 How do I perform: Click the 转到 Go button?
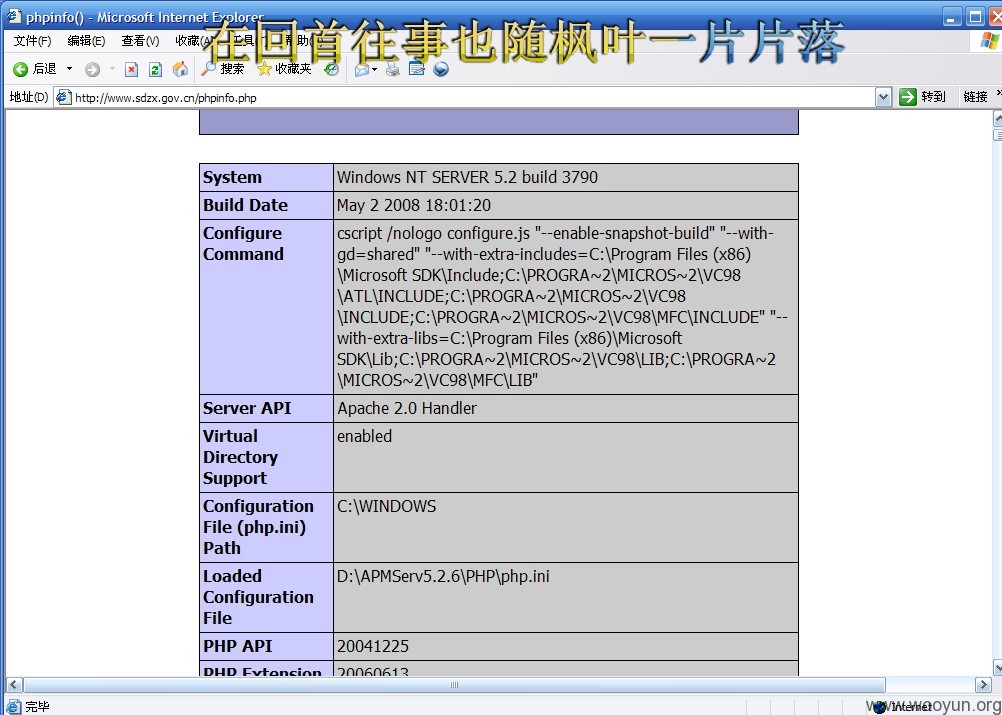pyautogui.click(x=922, y=97)
